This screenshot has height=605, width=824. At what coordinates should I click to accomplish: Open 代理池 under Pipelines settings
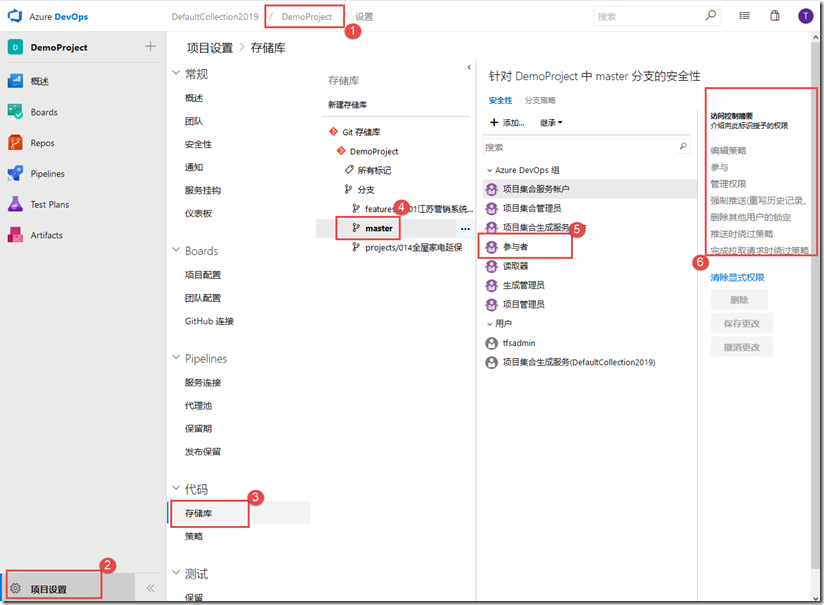(x=198, y=406)
